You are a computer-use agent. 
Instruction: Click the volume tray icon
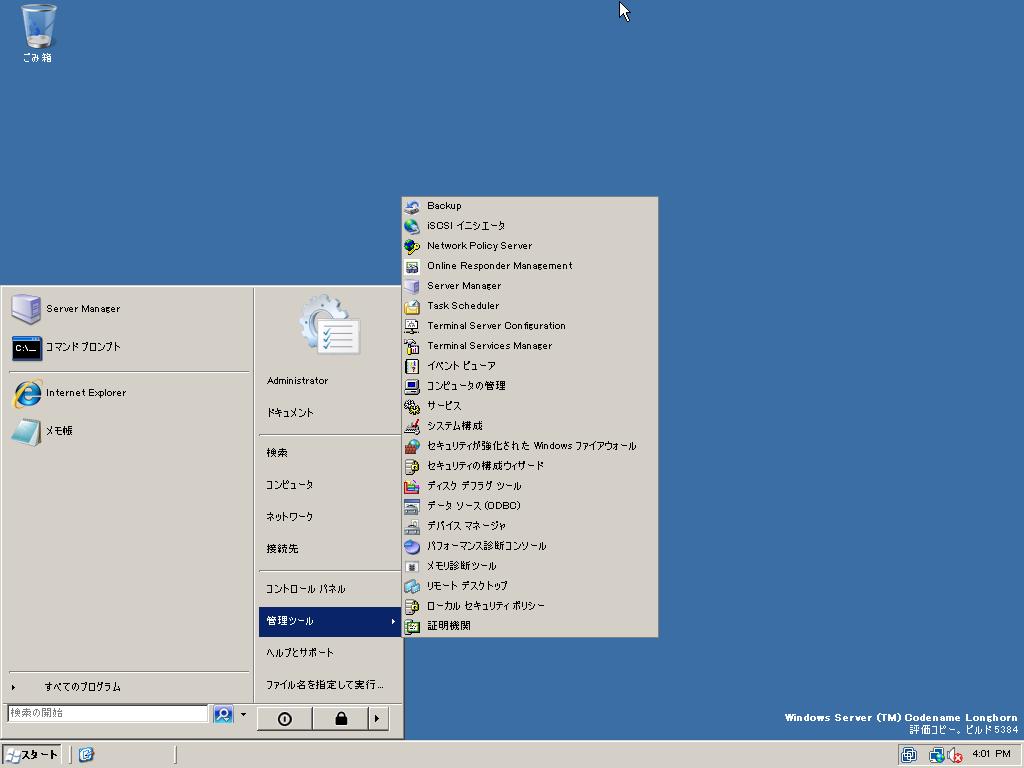(x=954, y=755)
